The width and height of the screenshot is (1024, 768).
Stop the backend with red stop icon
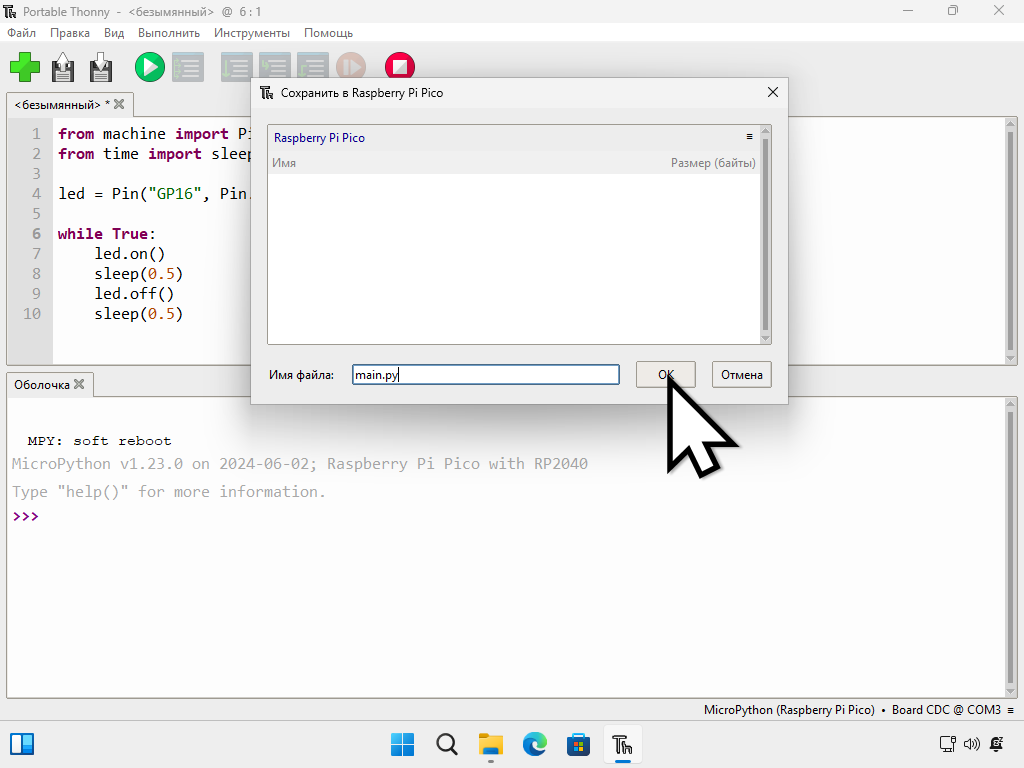[x=400, y=67]
